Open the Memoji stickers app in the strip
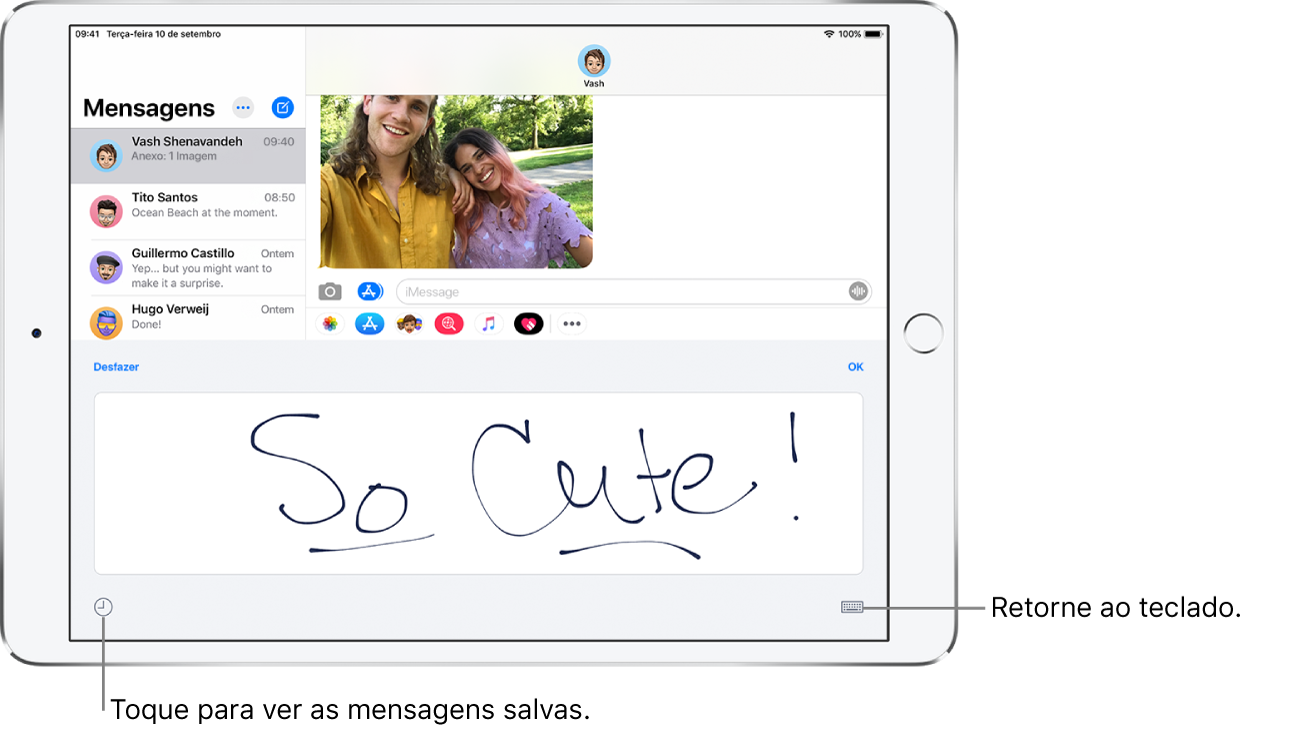 coord(409,324)
